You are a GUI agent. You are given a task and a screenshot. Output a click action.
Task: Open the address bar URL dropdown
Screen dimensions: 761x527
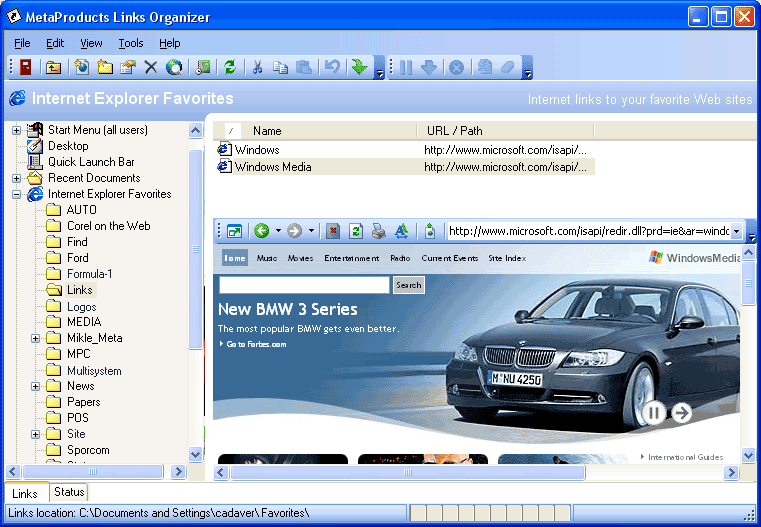pyautogui.click(x=736, y=231)
